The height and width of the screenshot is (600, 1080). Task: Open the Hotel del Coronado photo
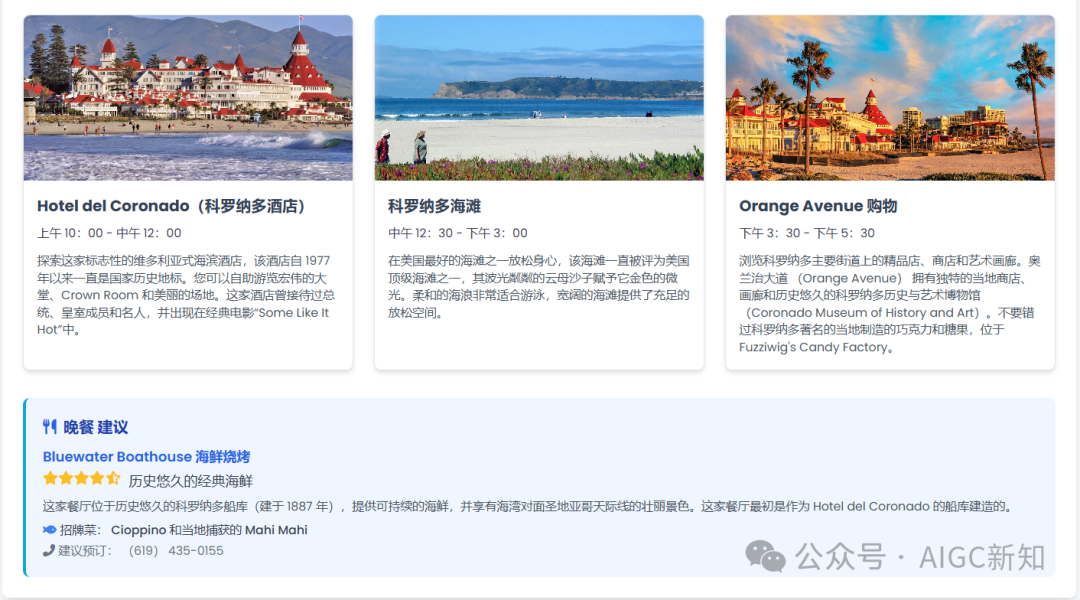click(x=188, y=98)
